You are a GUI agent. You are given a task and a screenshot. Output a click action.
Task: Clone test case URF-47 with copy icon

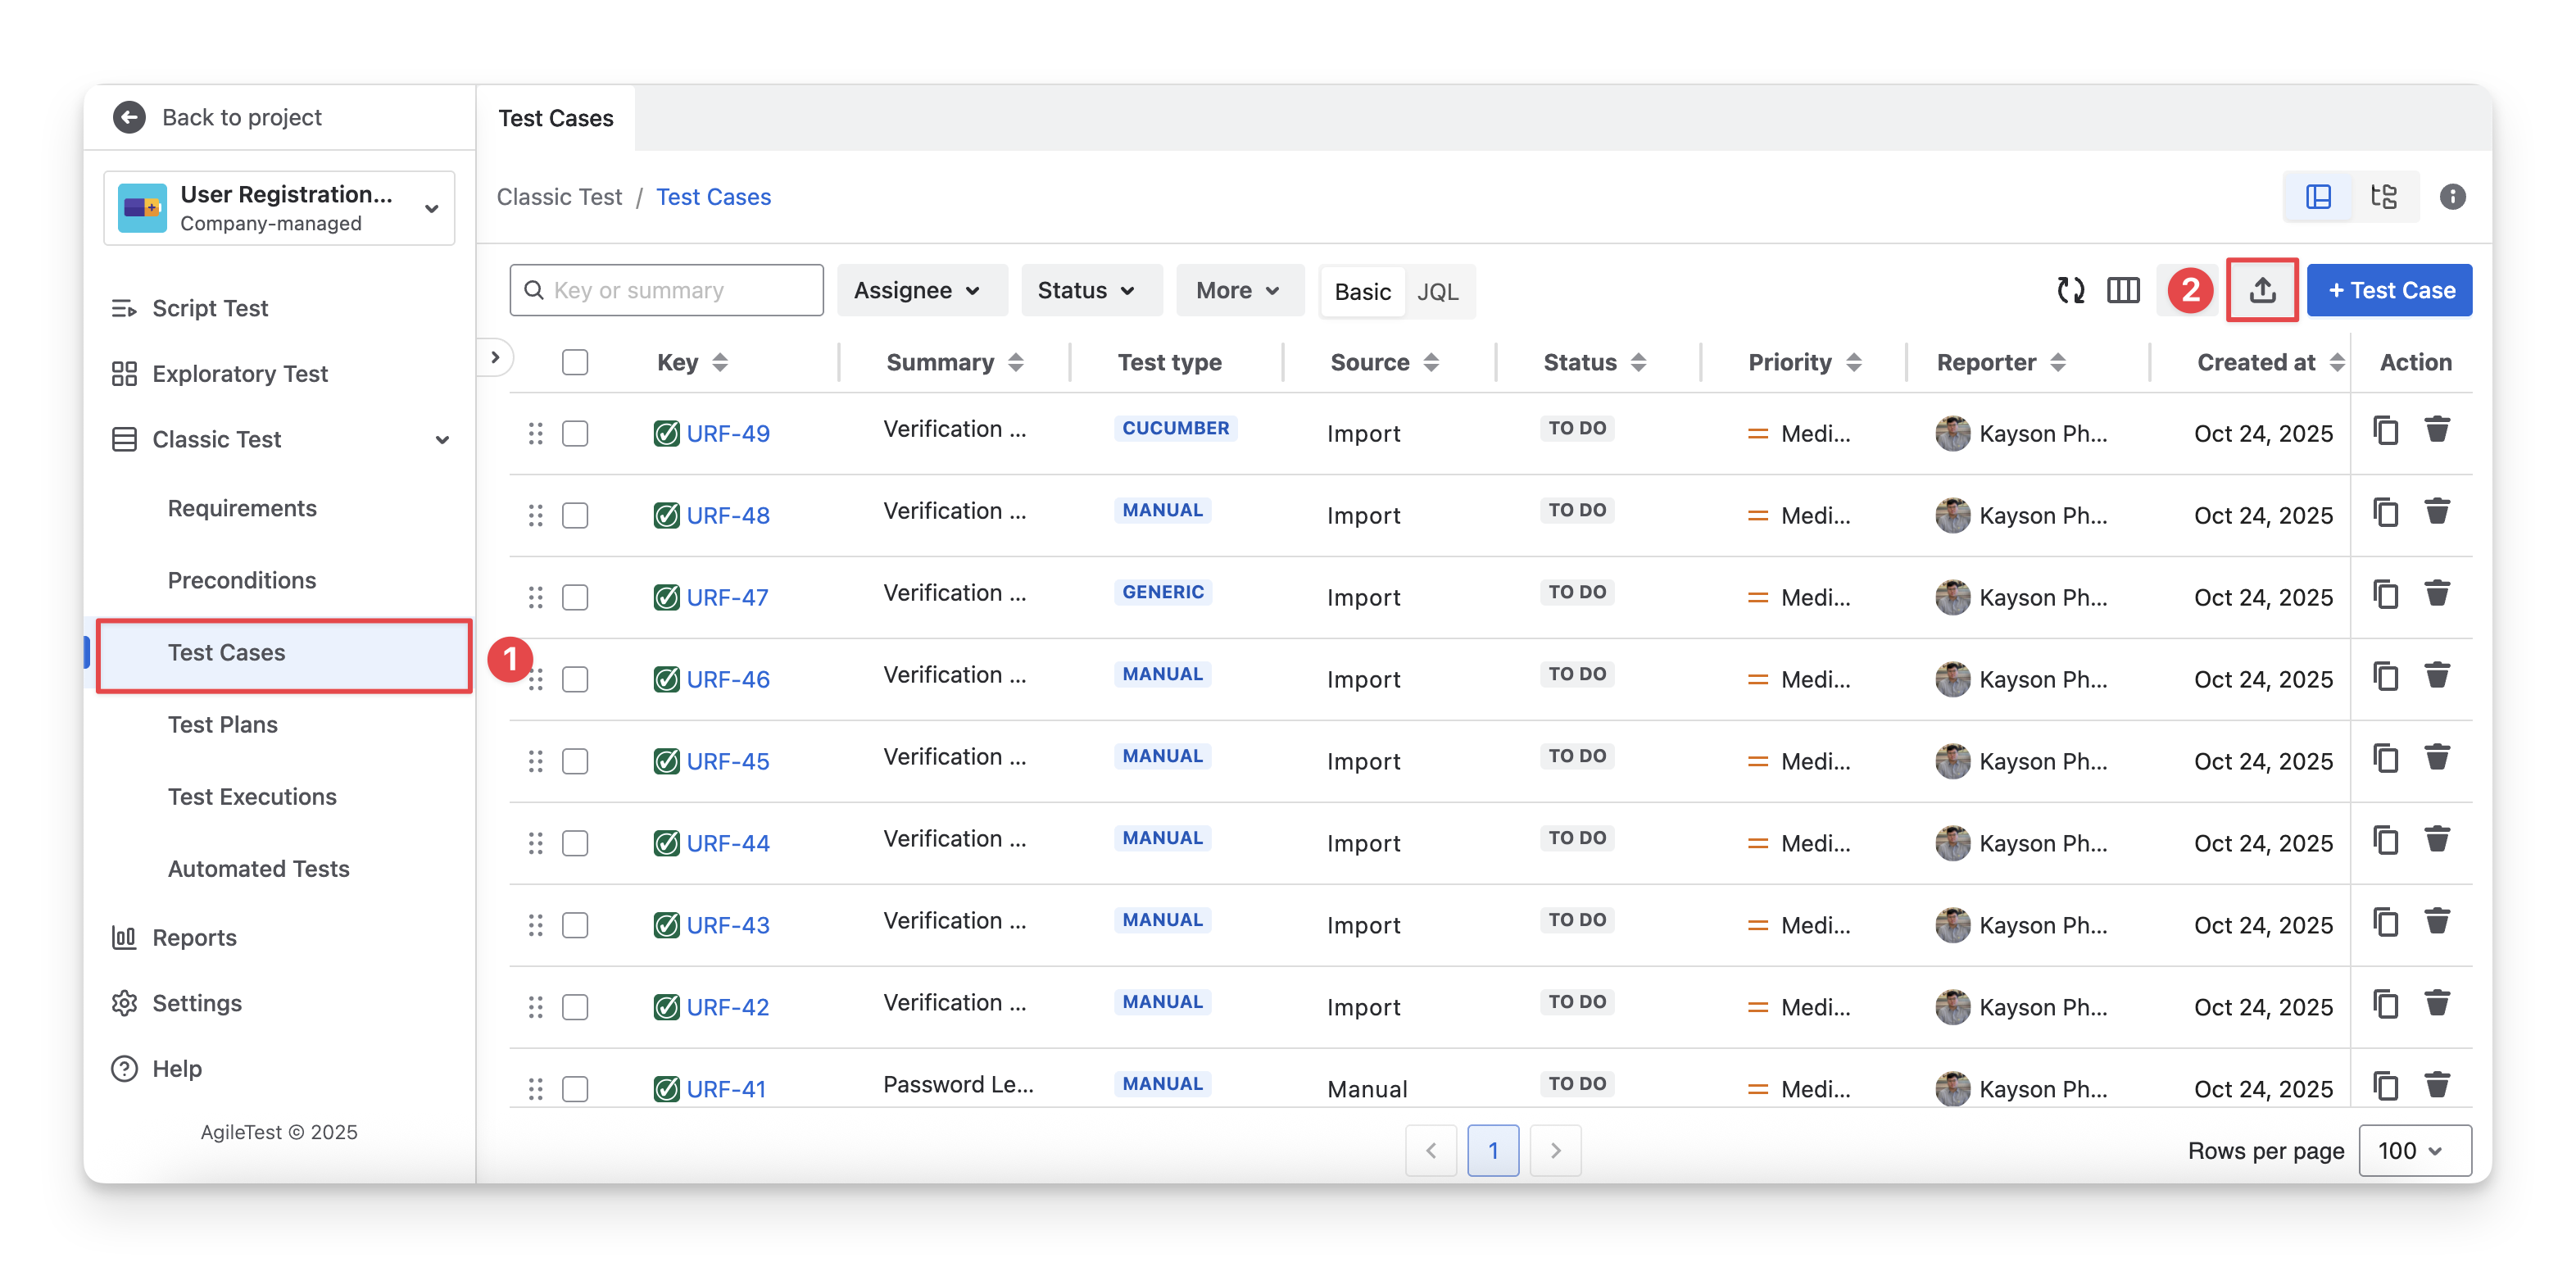[2386, 594]
